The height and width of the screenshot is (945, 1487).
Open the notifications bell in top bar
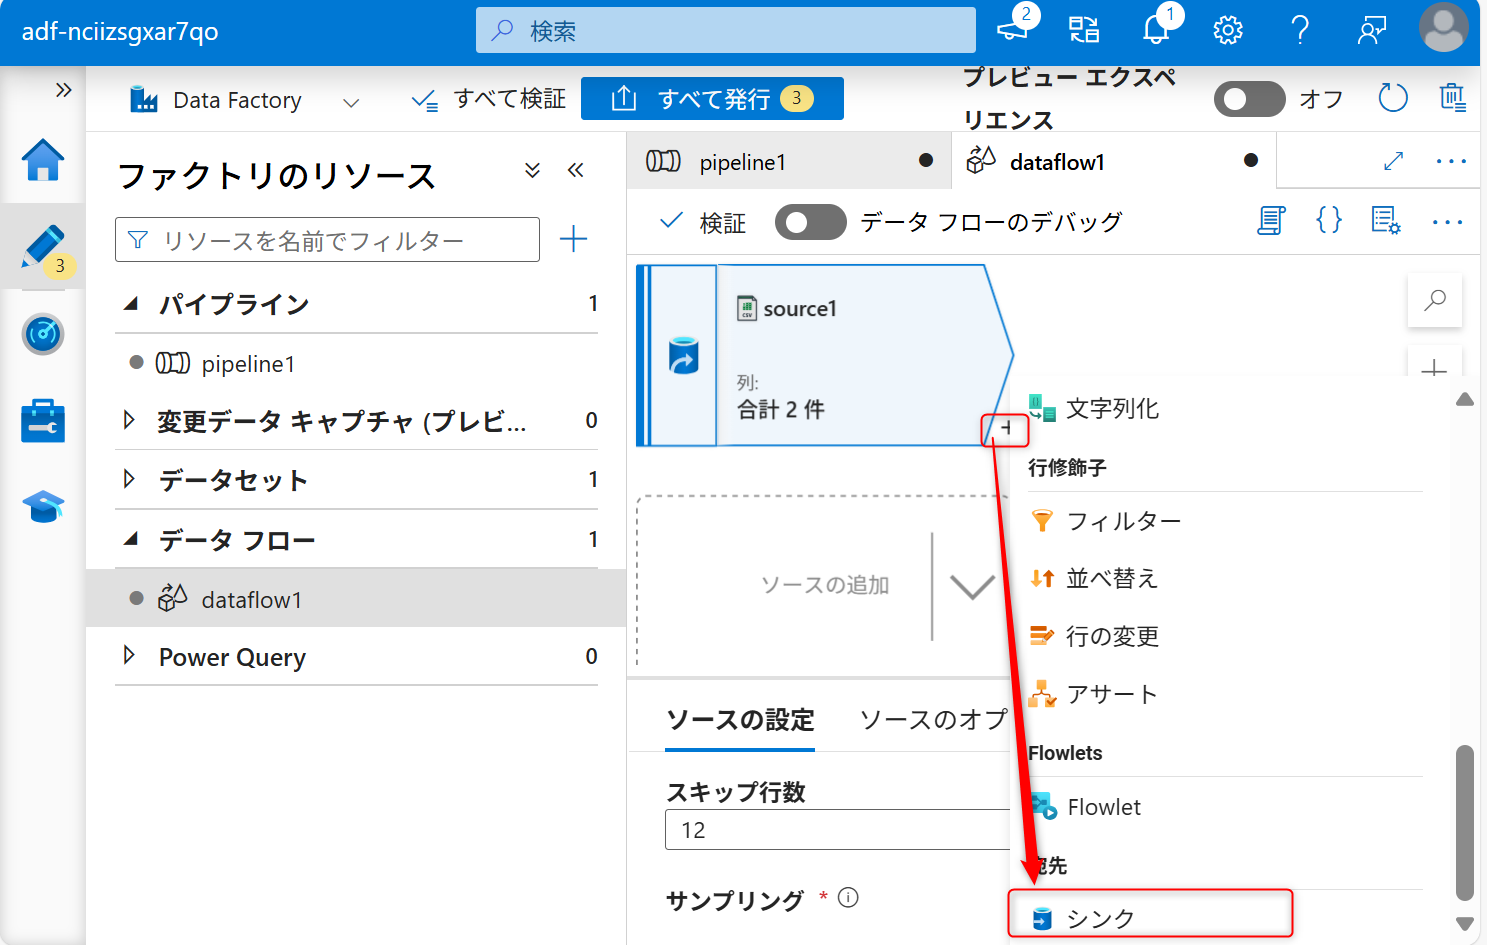tap(1155, 30)
